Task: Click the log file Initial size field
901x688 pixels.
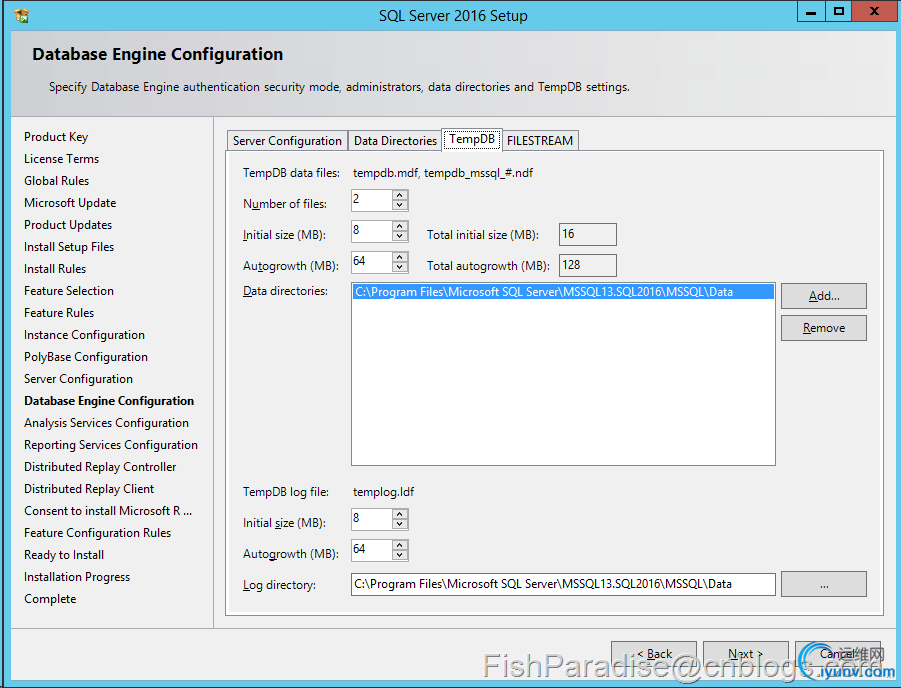Action: (x=372, y=519)
